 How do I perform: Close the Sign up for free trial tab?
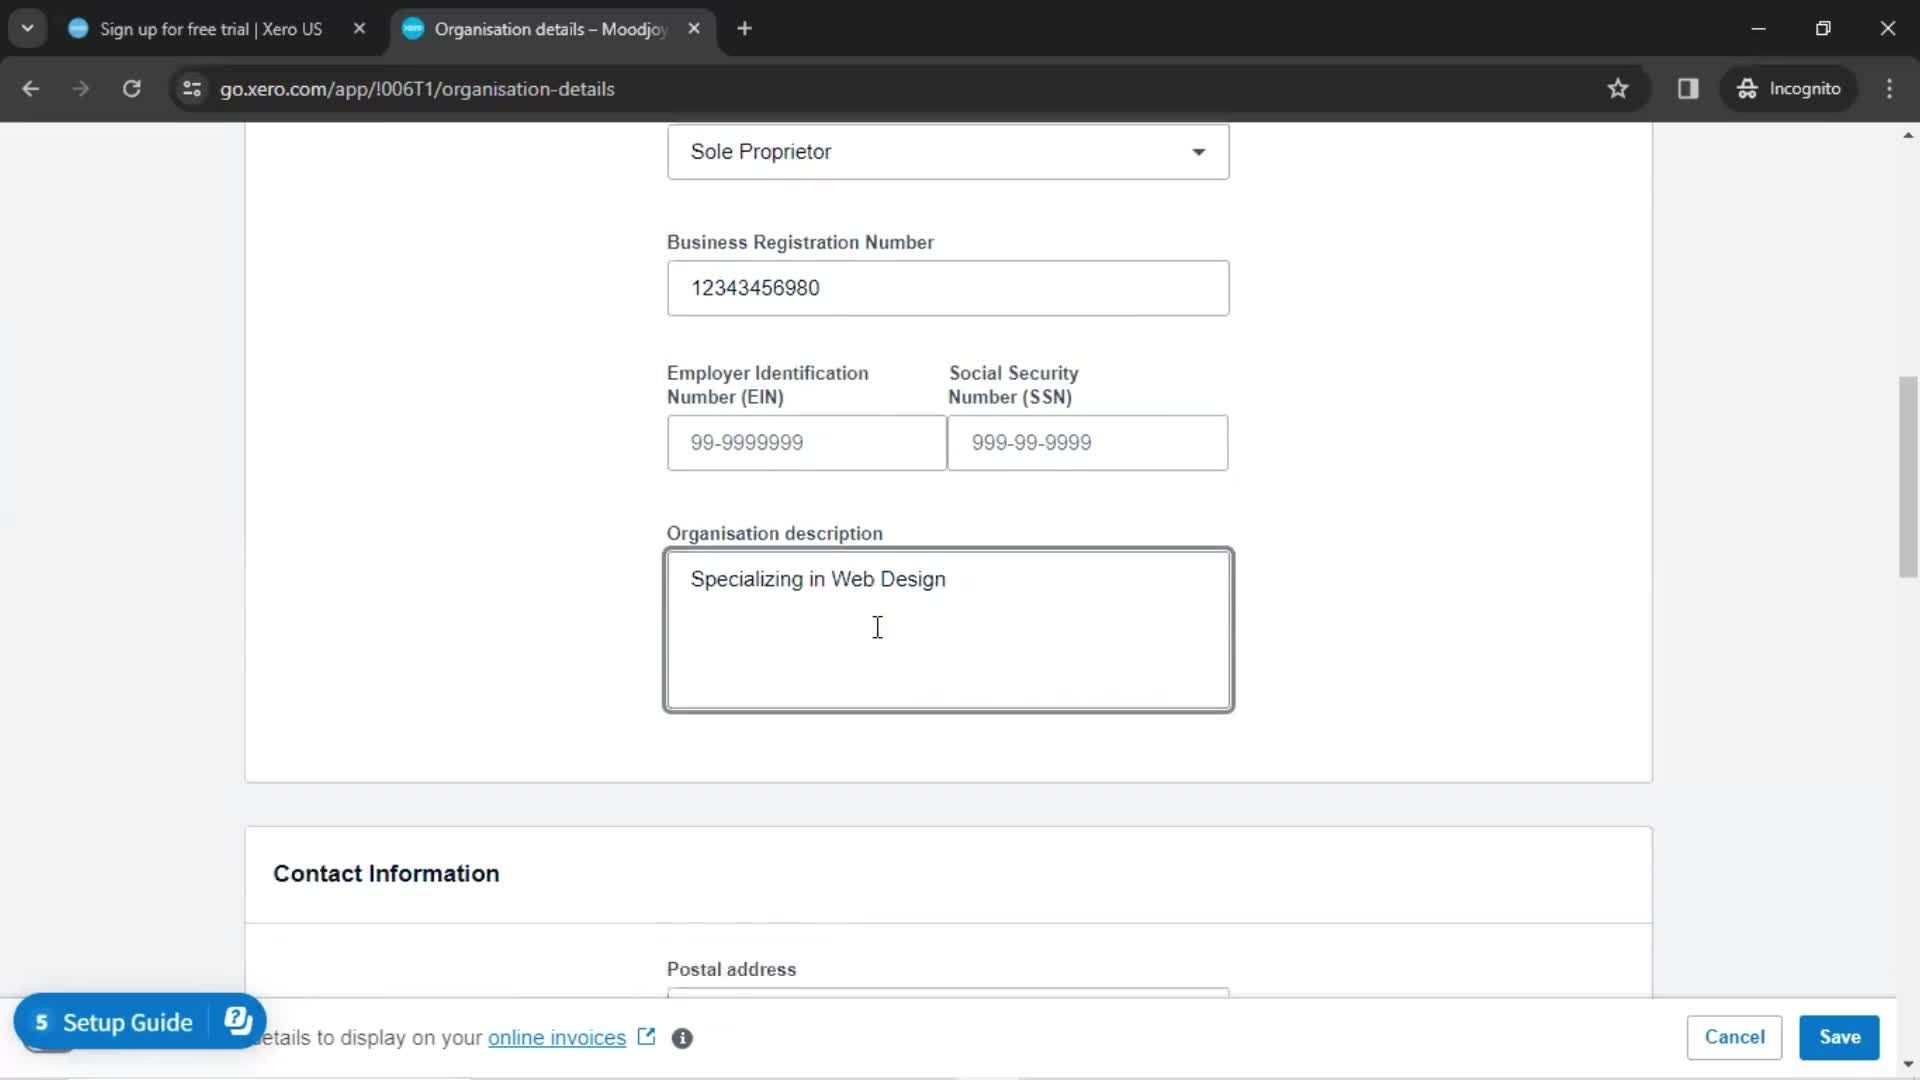click(x=359, y=29)
